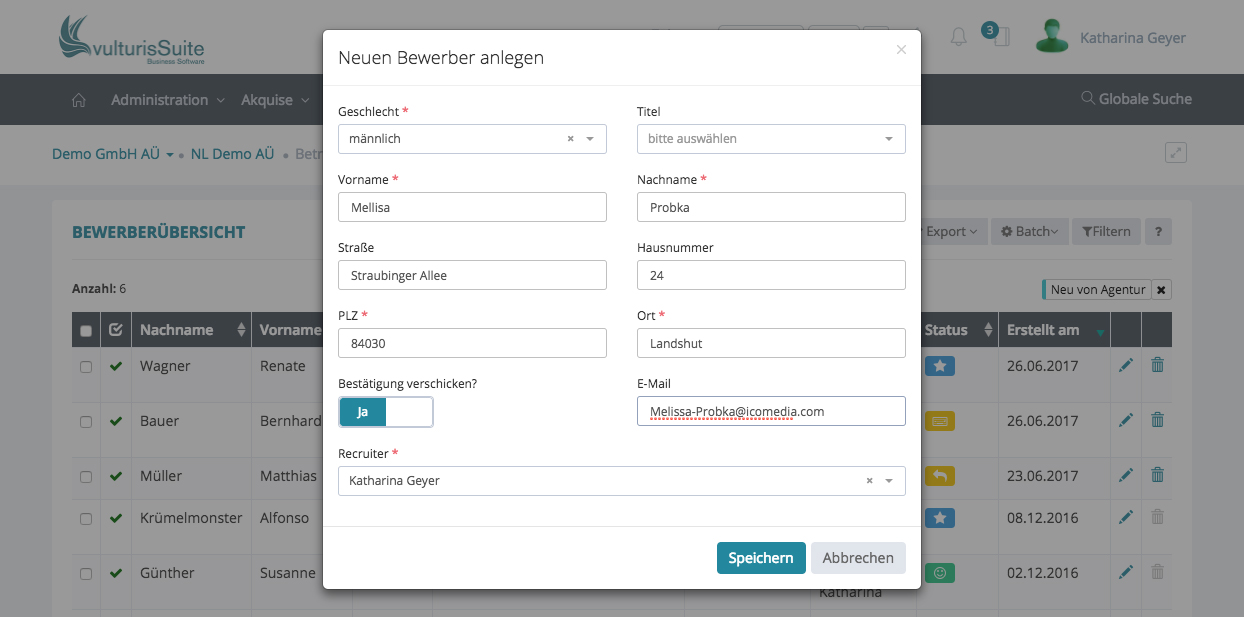Click the green smiley status for Günther
The image size is (1244, 617).
[940, 573]
